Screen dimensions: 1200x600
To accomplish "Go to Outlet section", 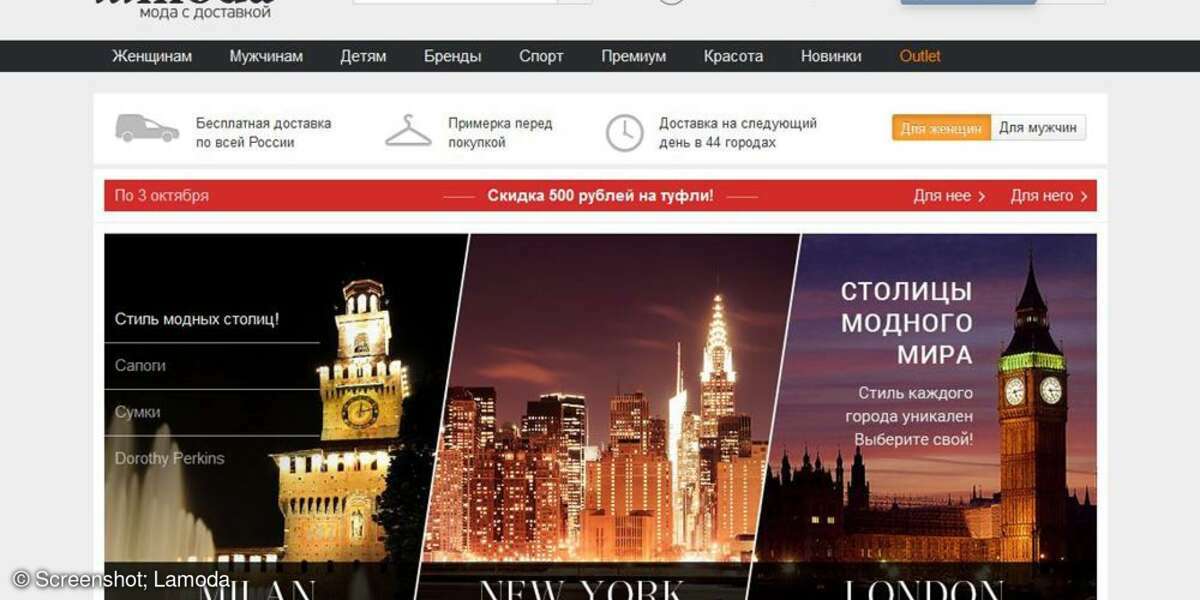I will (920, 56).
